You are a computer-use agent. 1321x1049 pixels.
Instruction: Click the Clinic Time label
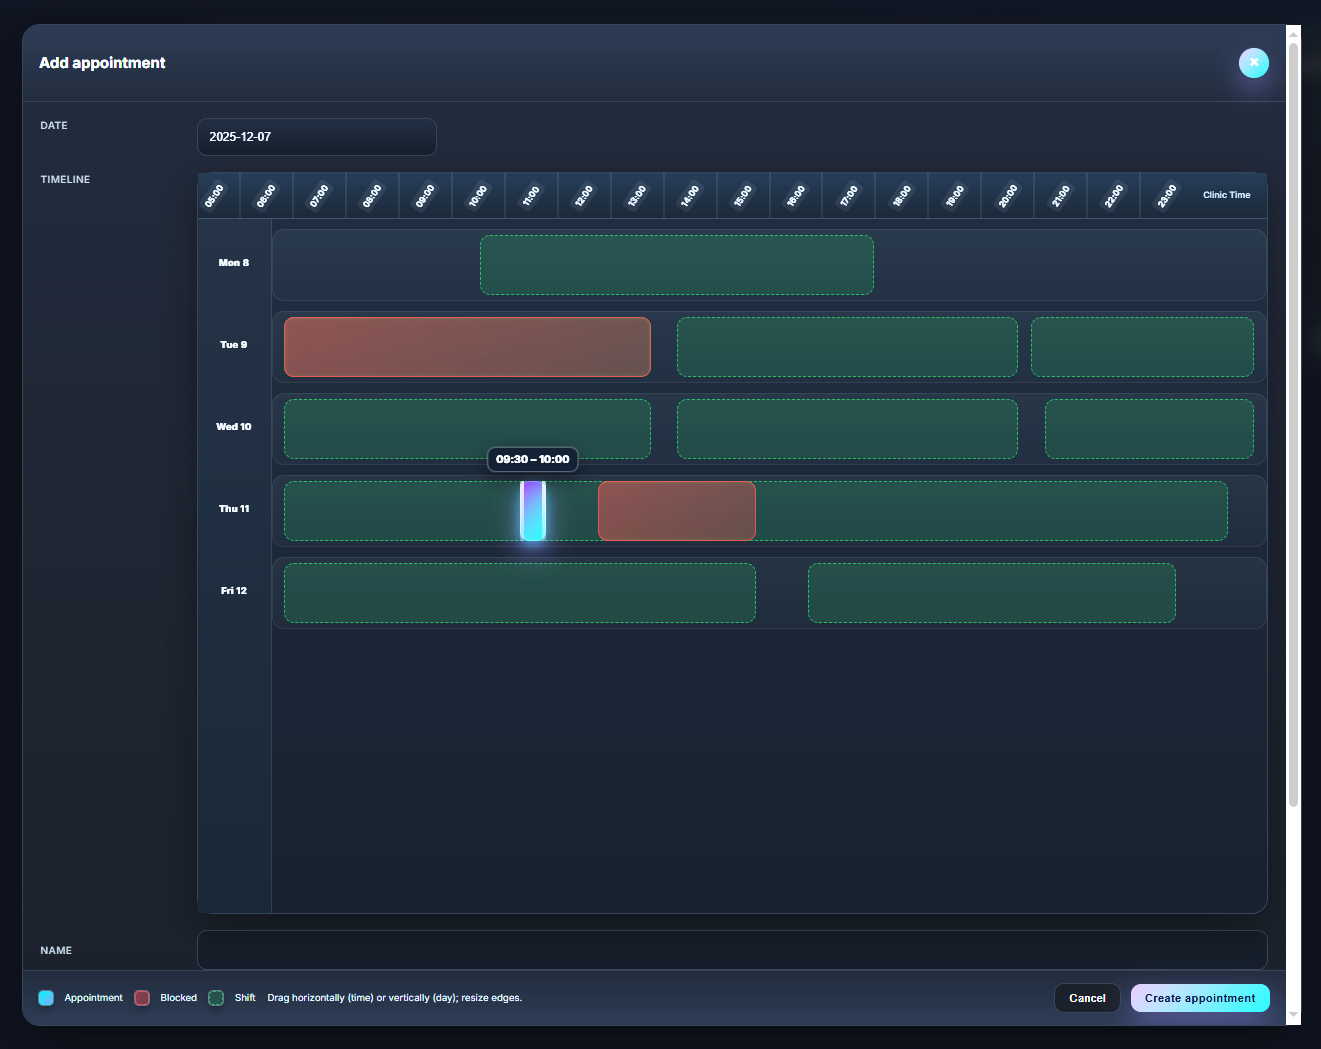pos(1226,195)
